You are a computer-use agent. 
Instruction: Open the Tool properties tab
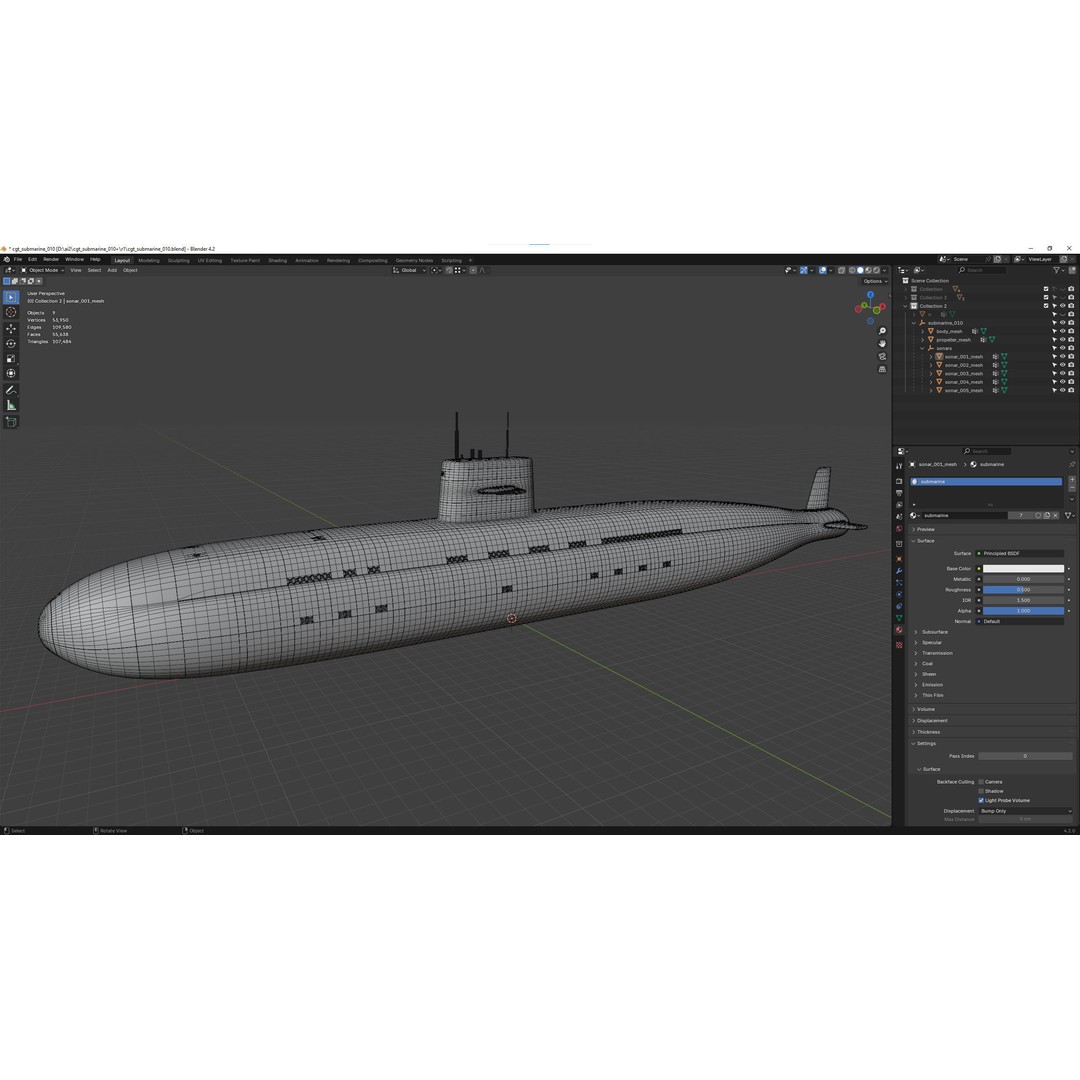(899, 466)
